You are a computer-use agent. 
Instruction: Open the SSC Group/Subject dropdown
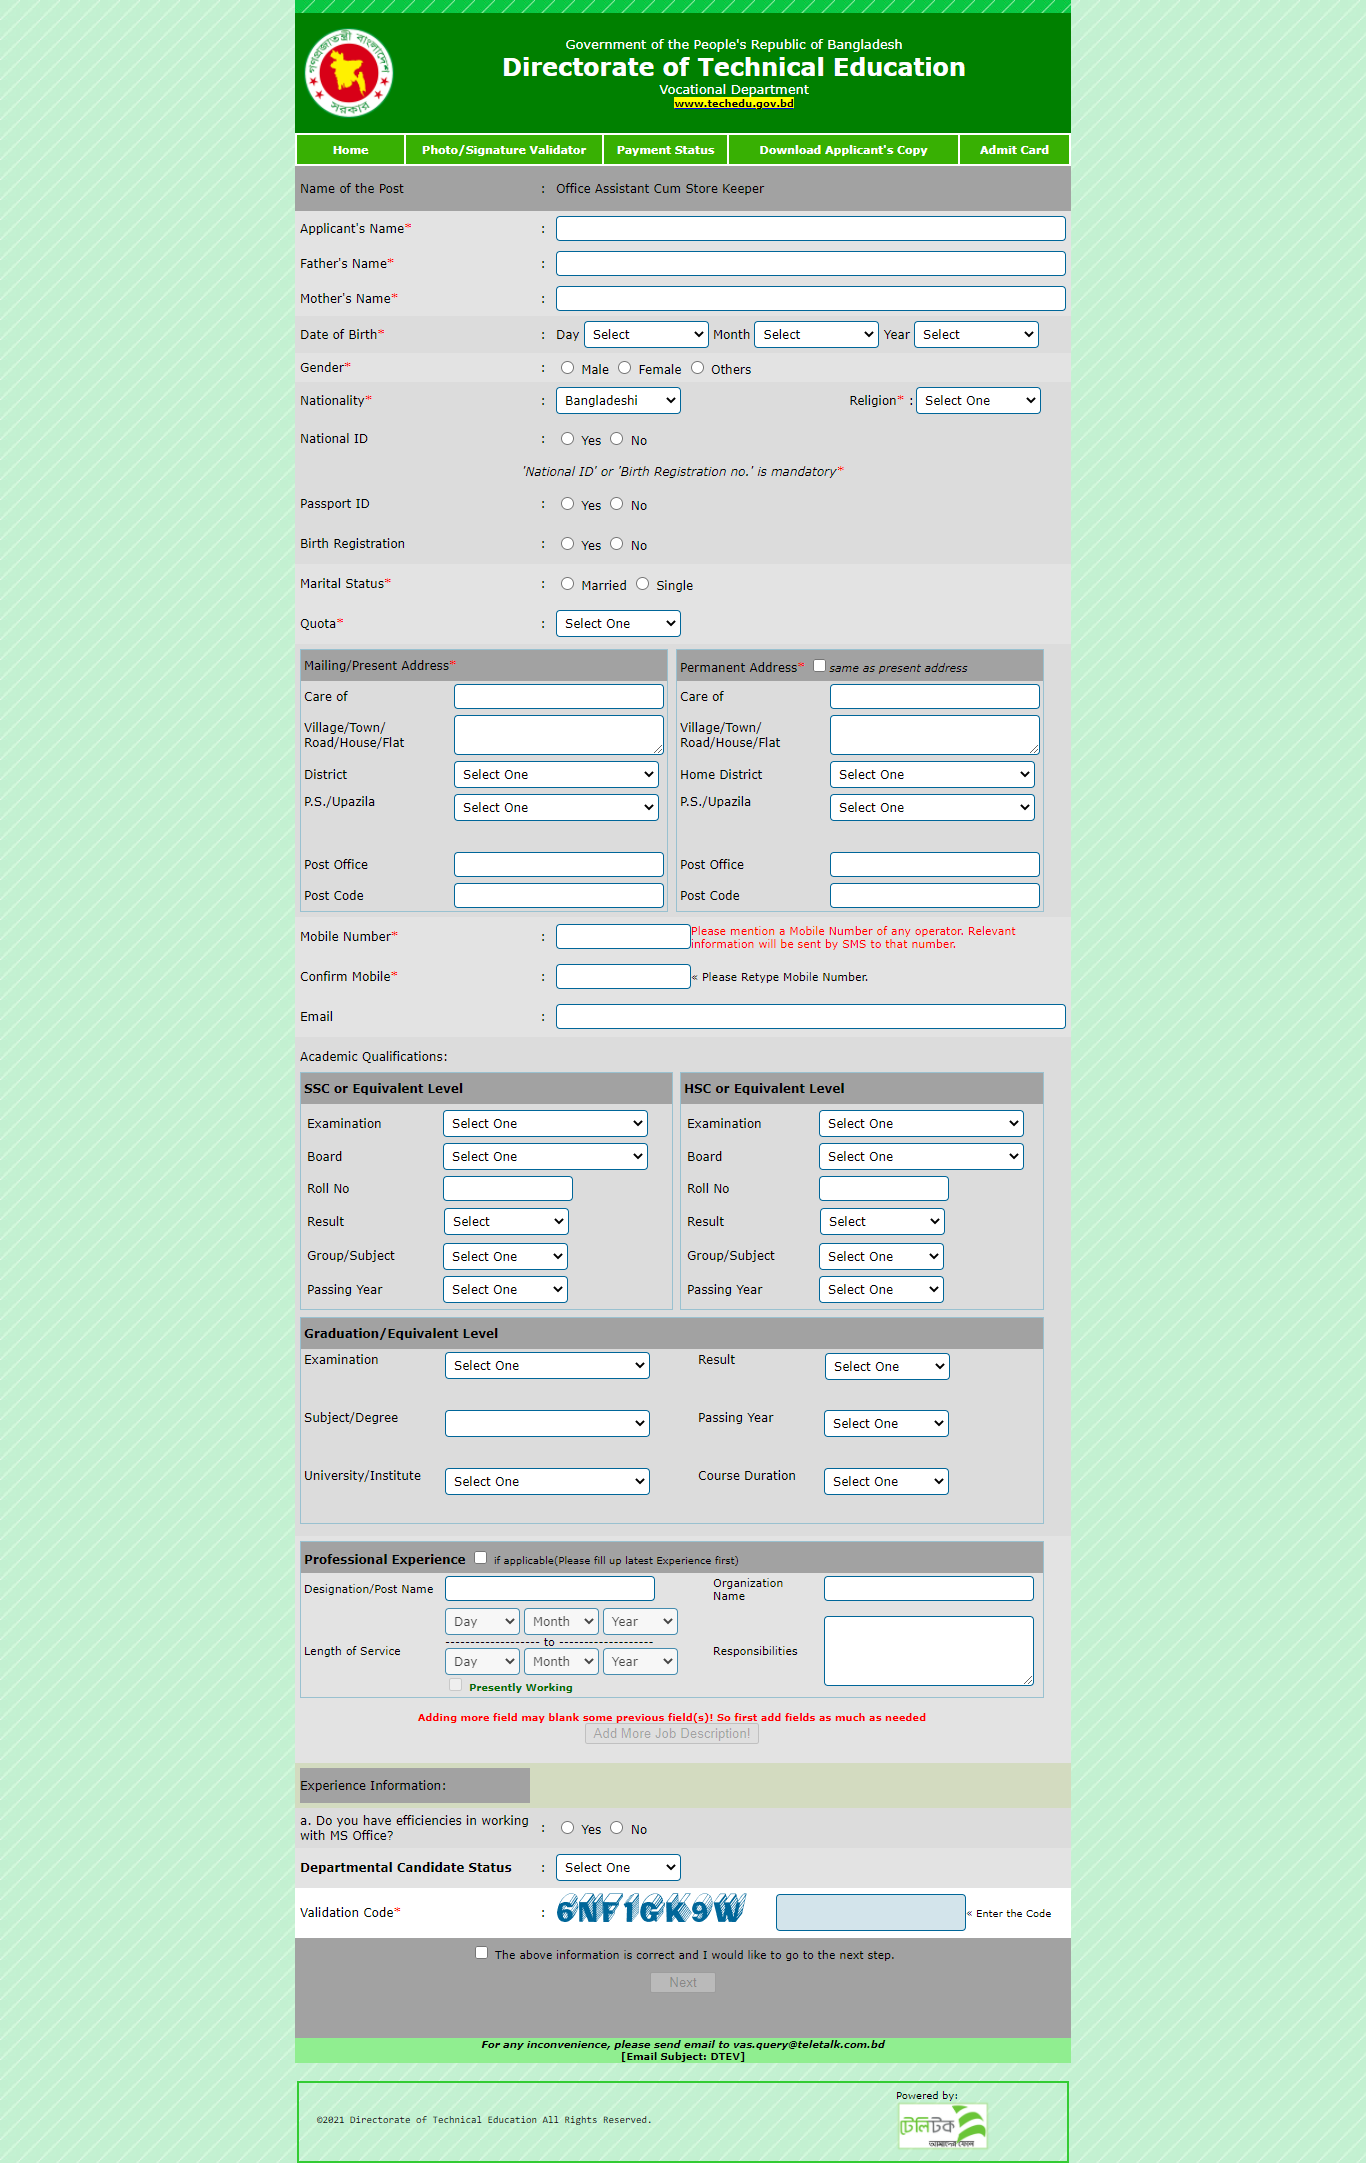(x=505, y=1257)
